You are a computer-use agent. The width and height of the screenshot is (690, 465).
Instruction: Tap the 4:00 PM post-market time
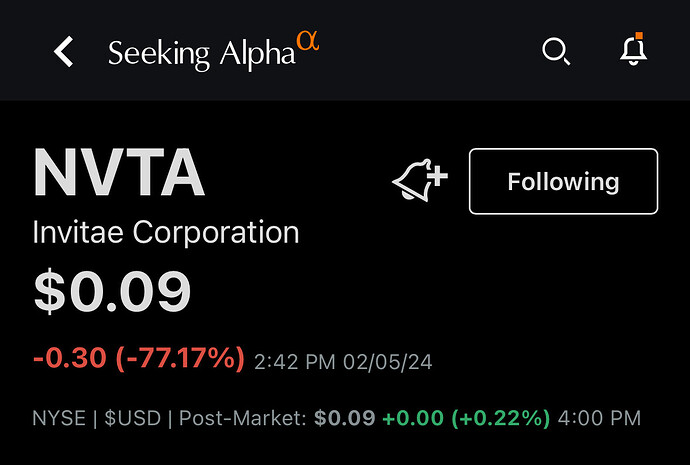tap(599, 418)
